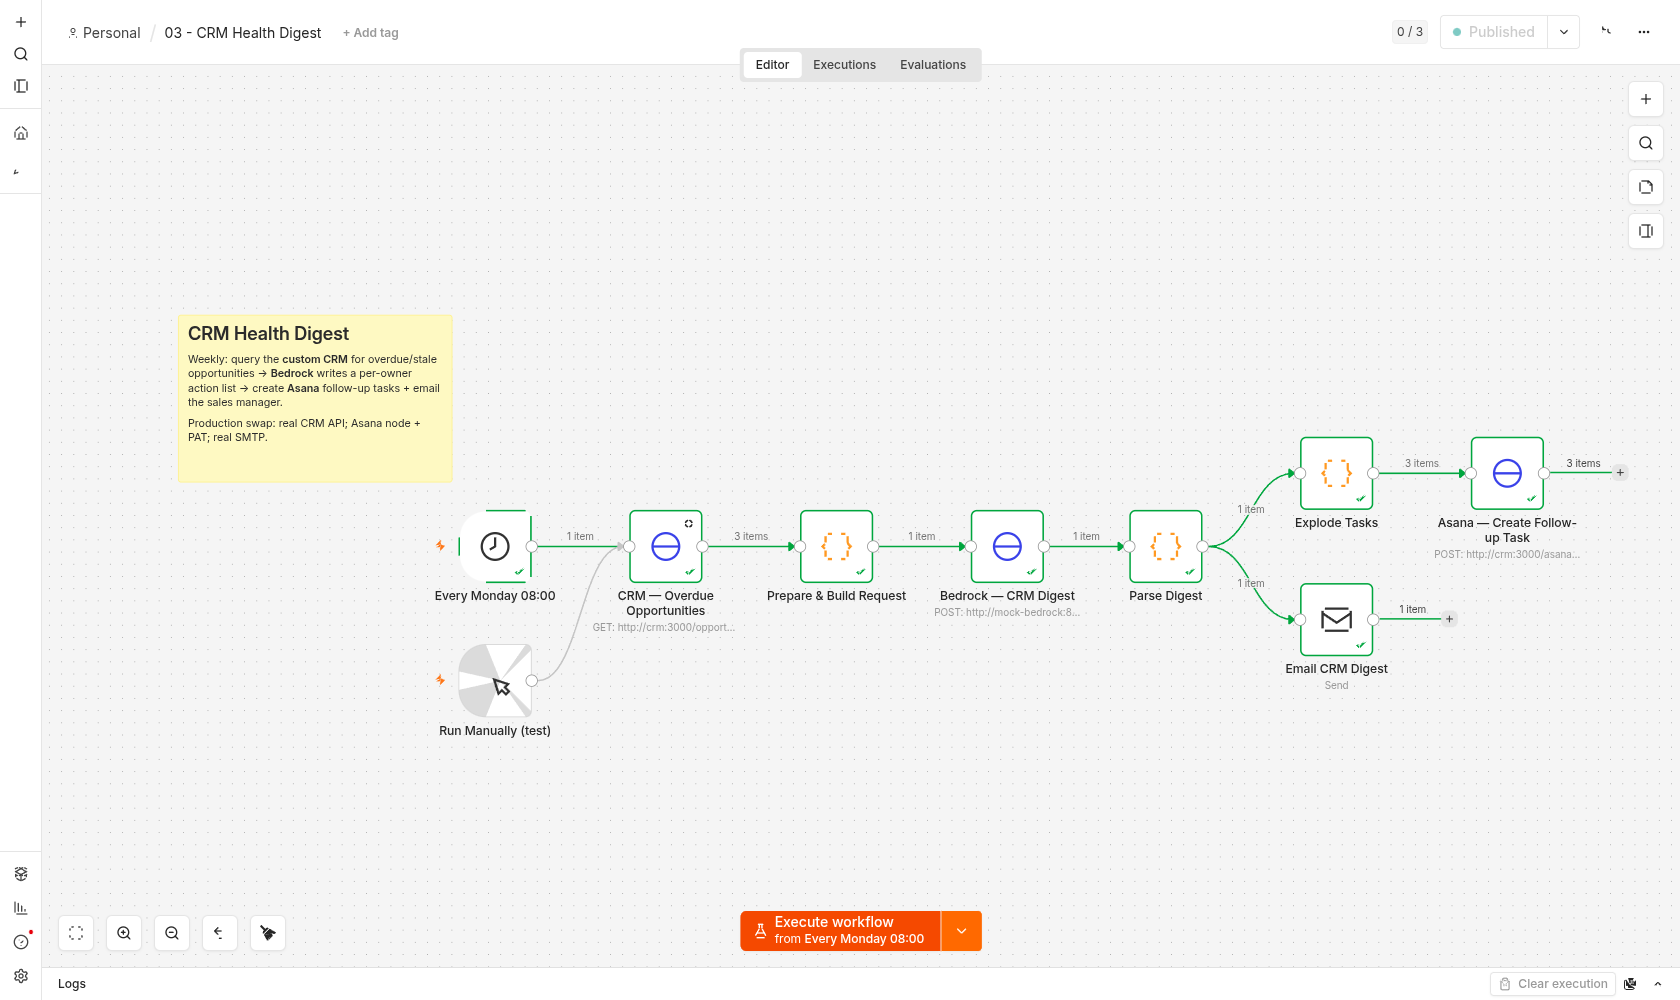Screen dimensions: 1680x1000
Task: Select the Bedrock — CRM Digest HTTP node
Action: 1007,546
